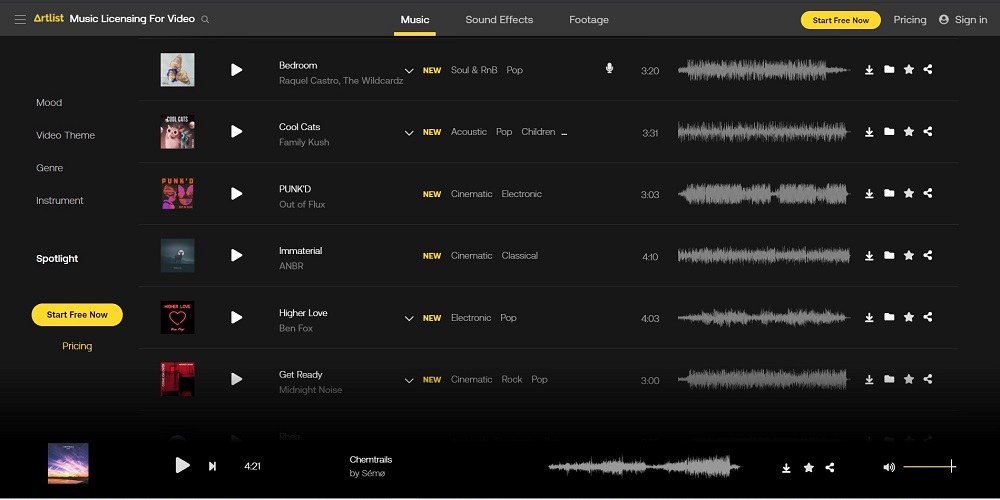Download the Bedroom track
Viewport: 1000px width, 500px height.
(x=869, y=70)
